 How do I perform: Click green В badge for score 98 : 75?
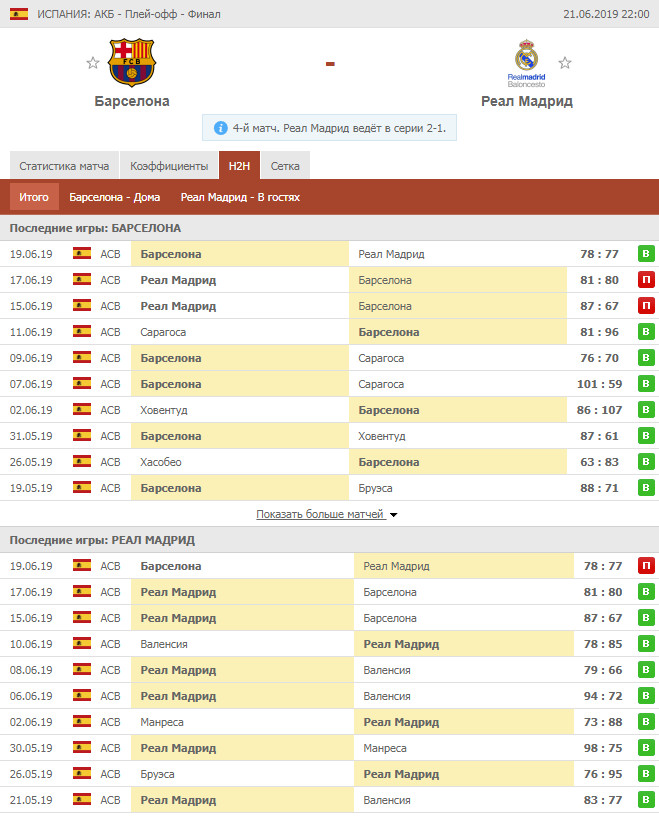(x=646, y=748)
